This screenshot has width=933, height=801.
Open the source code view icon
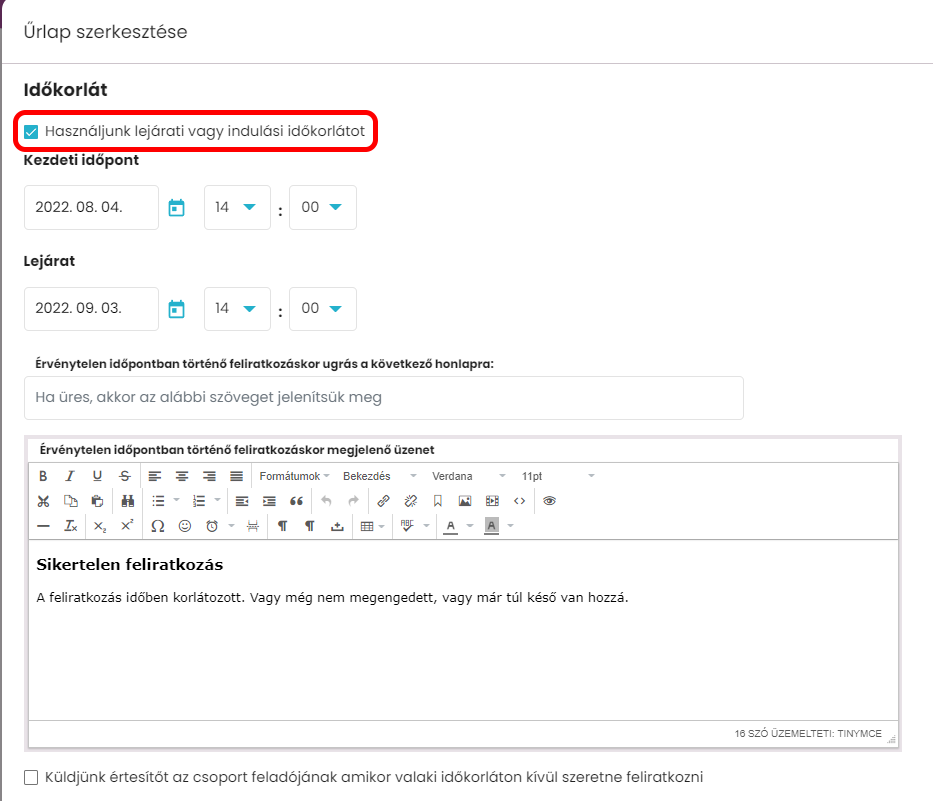pyautogui.click(x=519, y=501)
